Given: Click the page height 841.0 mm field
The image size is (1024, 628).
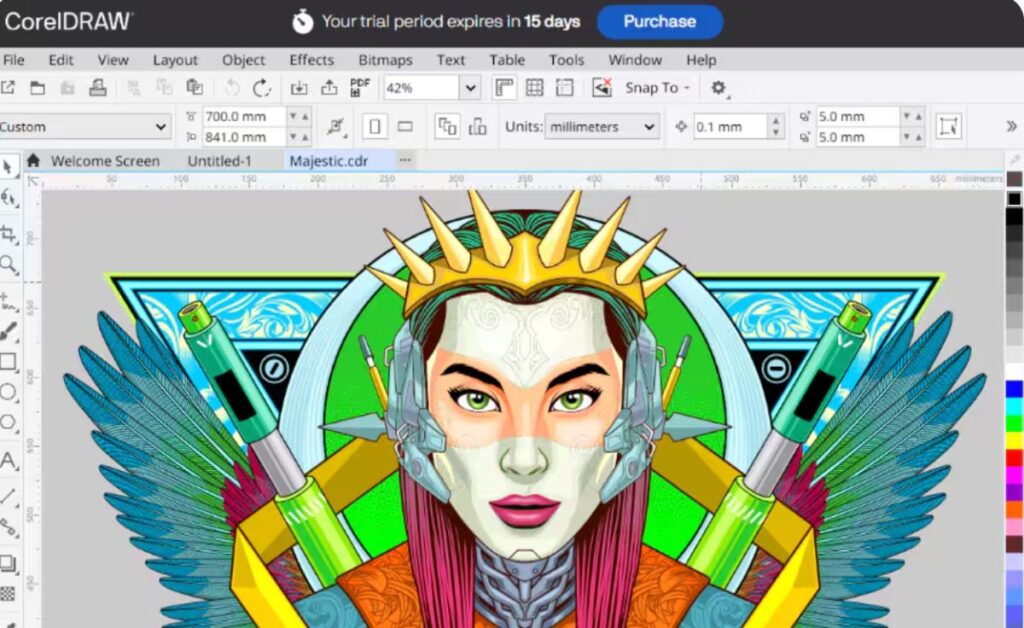Looking at the screenshot, I should (244, 137).
